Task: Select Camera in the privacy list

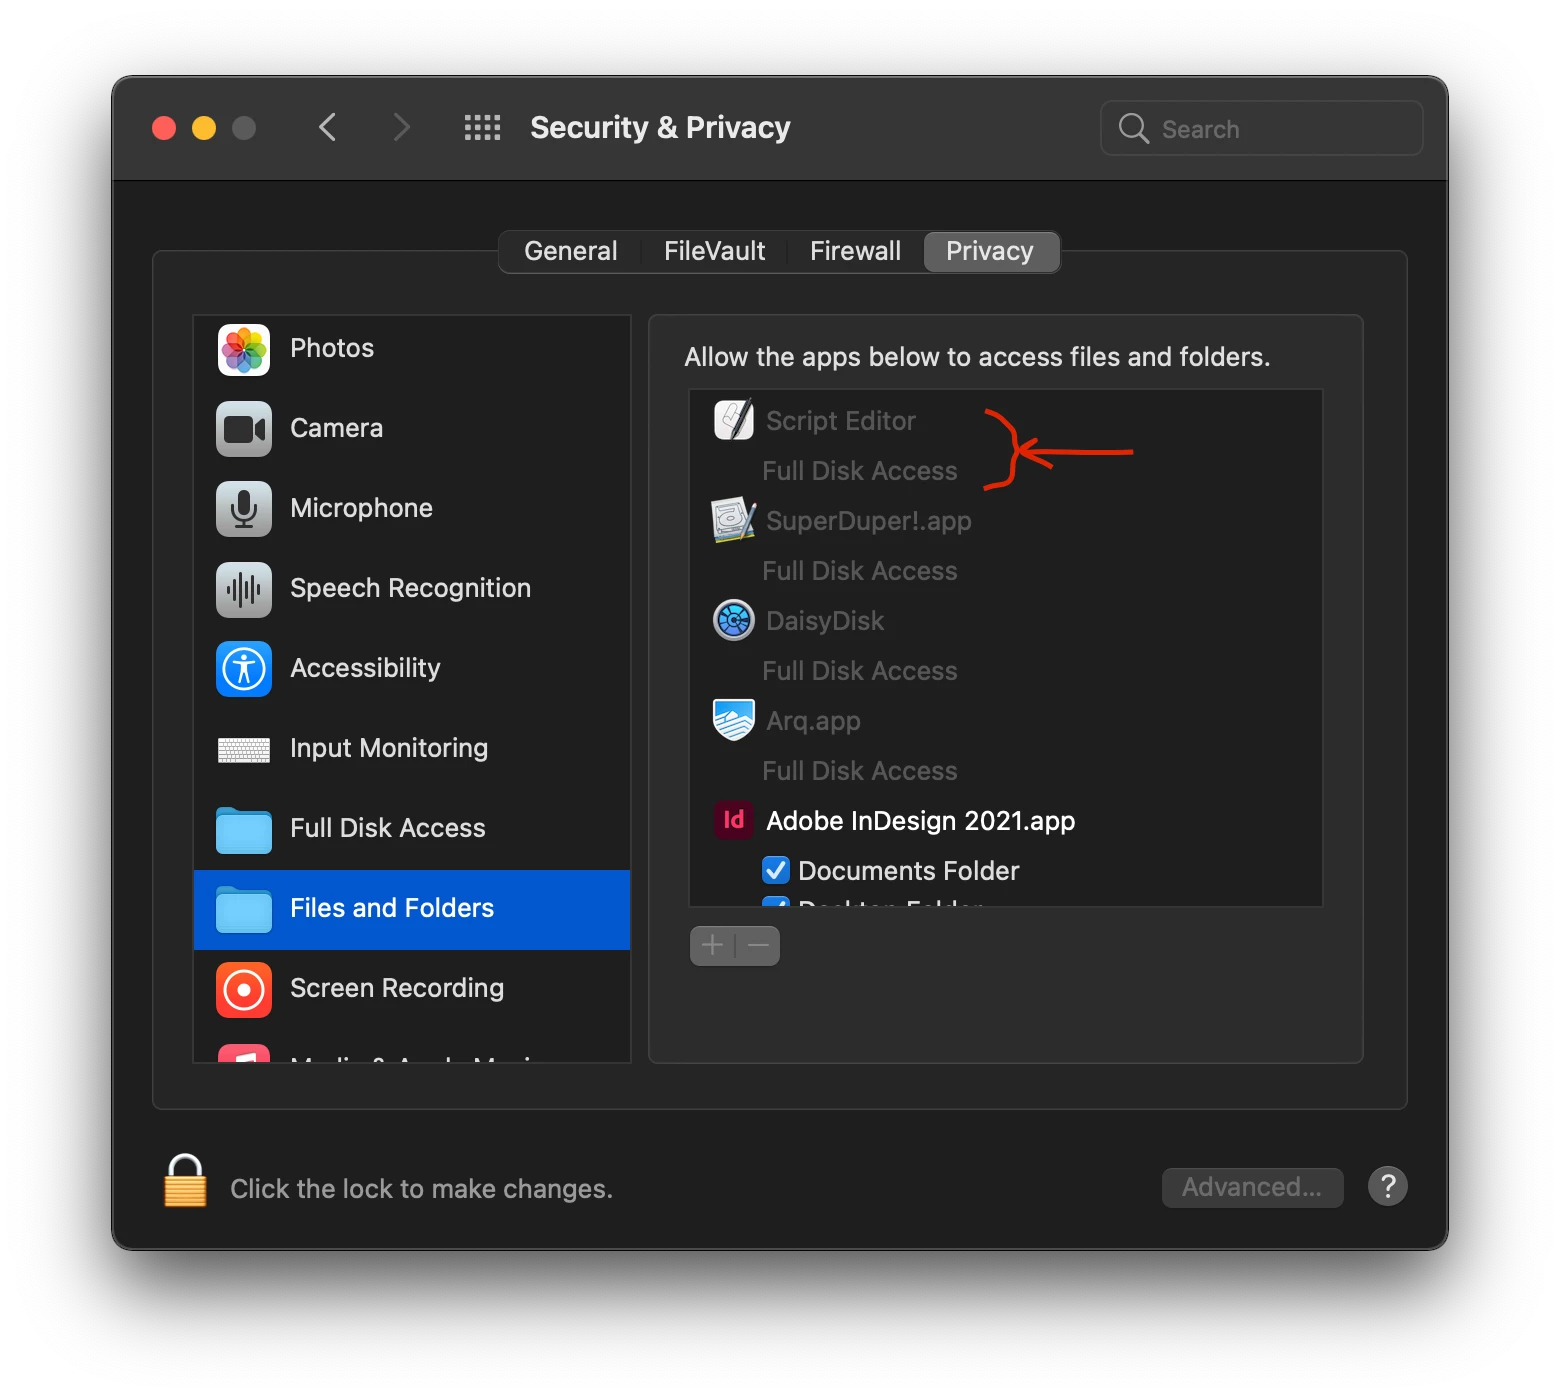Action: [412, 429]
